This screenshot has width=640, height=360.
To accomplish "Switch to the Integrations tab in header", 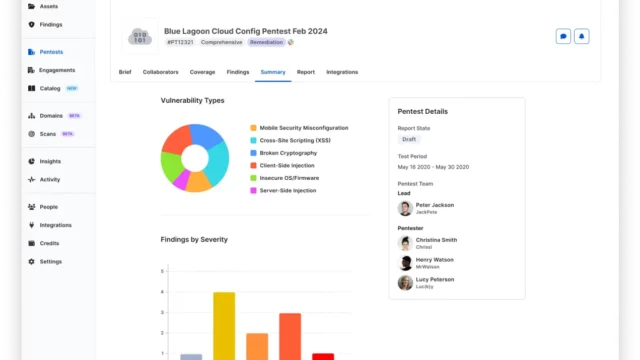I will tap(342, 72).
